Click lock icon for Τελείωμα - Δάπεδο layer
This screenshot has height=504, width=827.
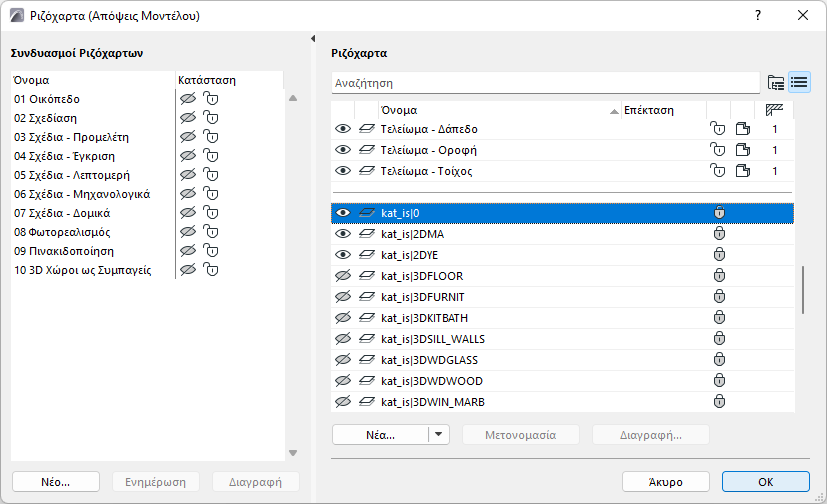pos(718,129)
